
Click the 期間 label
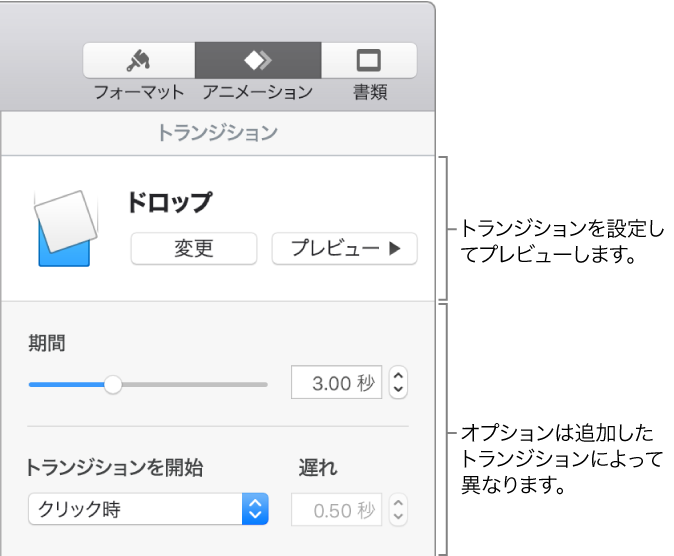click(x=47, y=343)
